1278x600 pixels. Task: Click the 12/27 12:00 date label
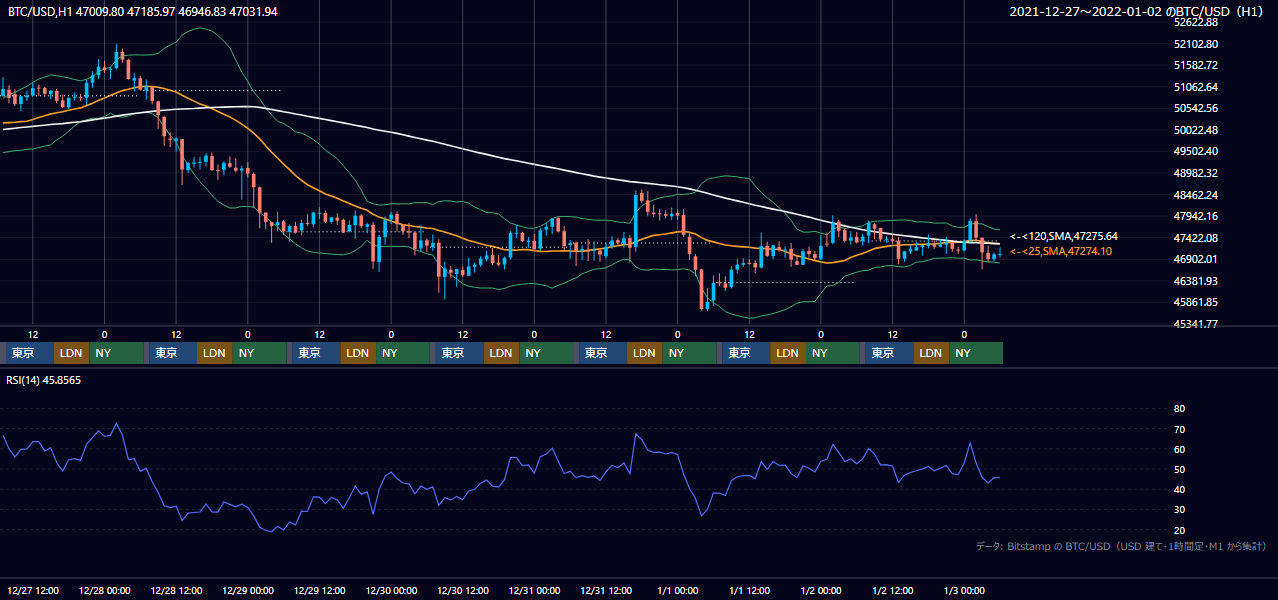[x=33, y=590]
